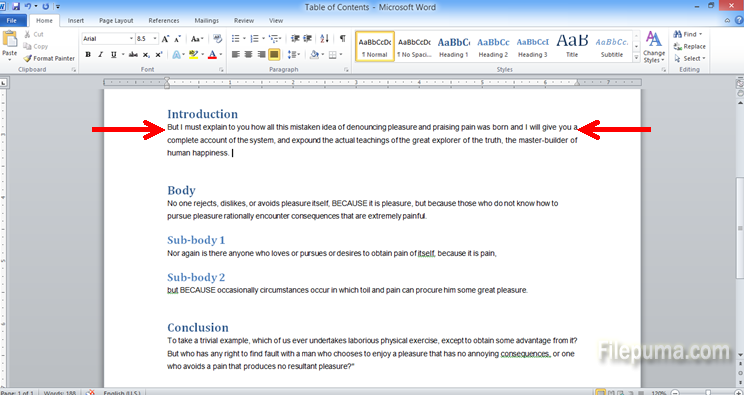Increase paragraph indent
The width and height of the screenshot is (744, 395).
(x=307, y=38)
